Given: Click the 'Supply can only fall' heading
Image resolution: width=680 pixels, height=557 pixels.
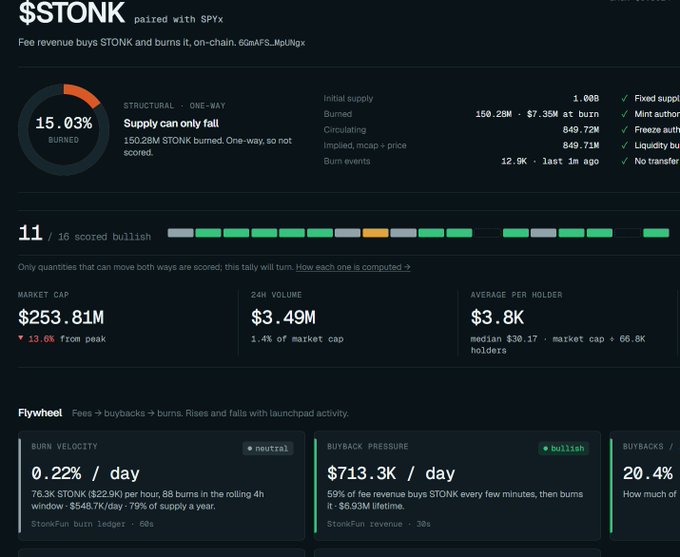Looking at the screenshot, I should coord(171,124).
